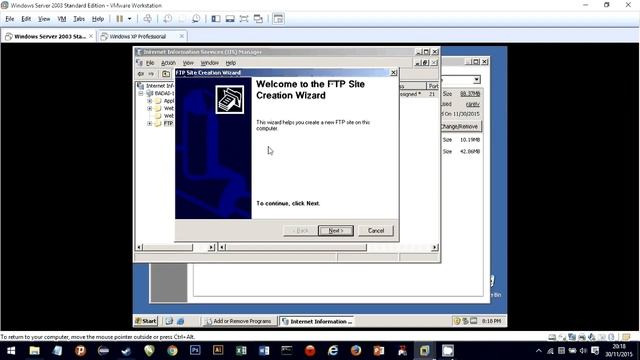The width and height of the screenshot is (640, 360).
Task: Click the guest tray security shield icon
Action: [x=457, y=321]
